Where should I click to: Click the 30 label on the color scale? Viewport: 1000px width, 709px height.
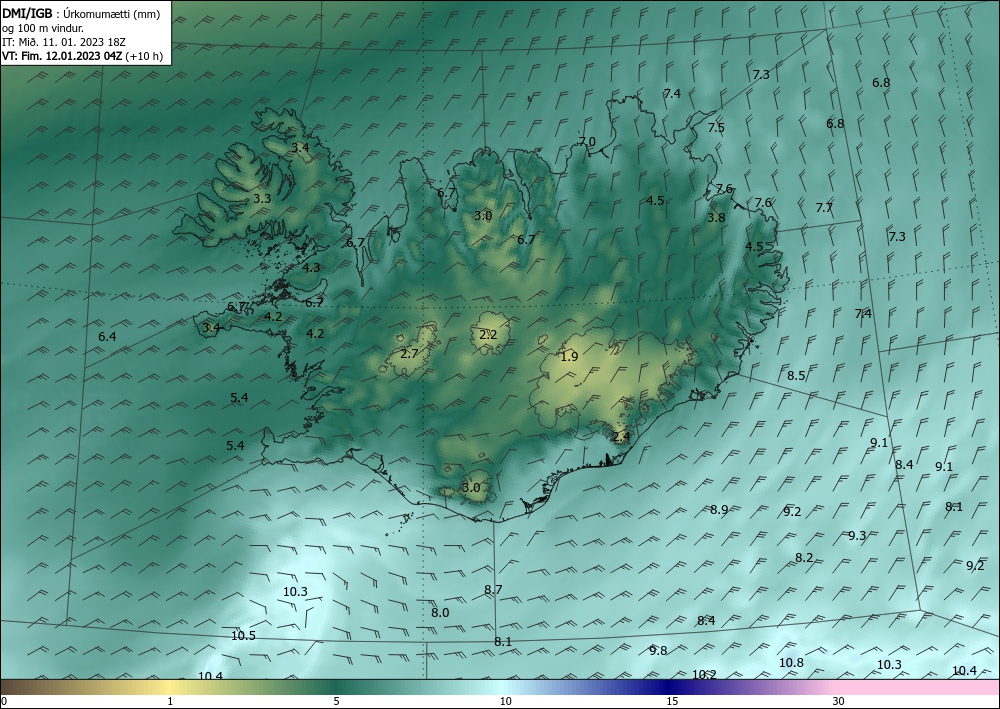coord(839,702)
